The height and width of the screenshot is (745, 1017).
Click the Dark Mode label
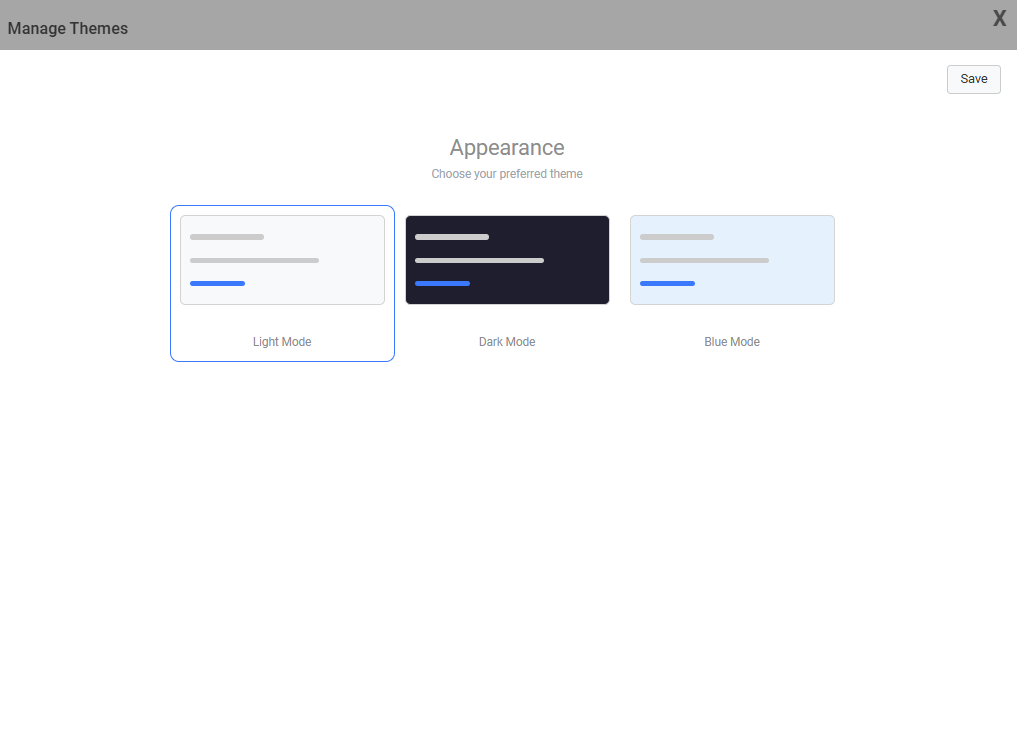coord(507,342)
